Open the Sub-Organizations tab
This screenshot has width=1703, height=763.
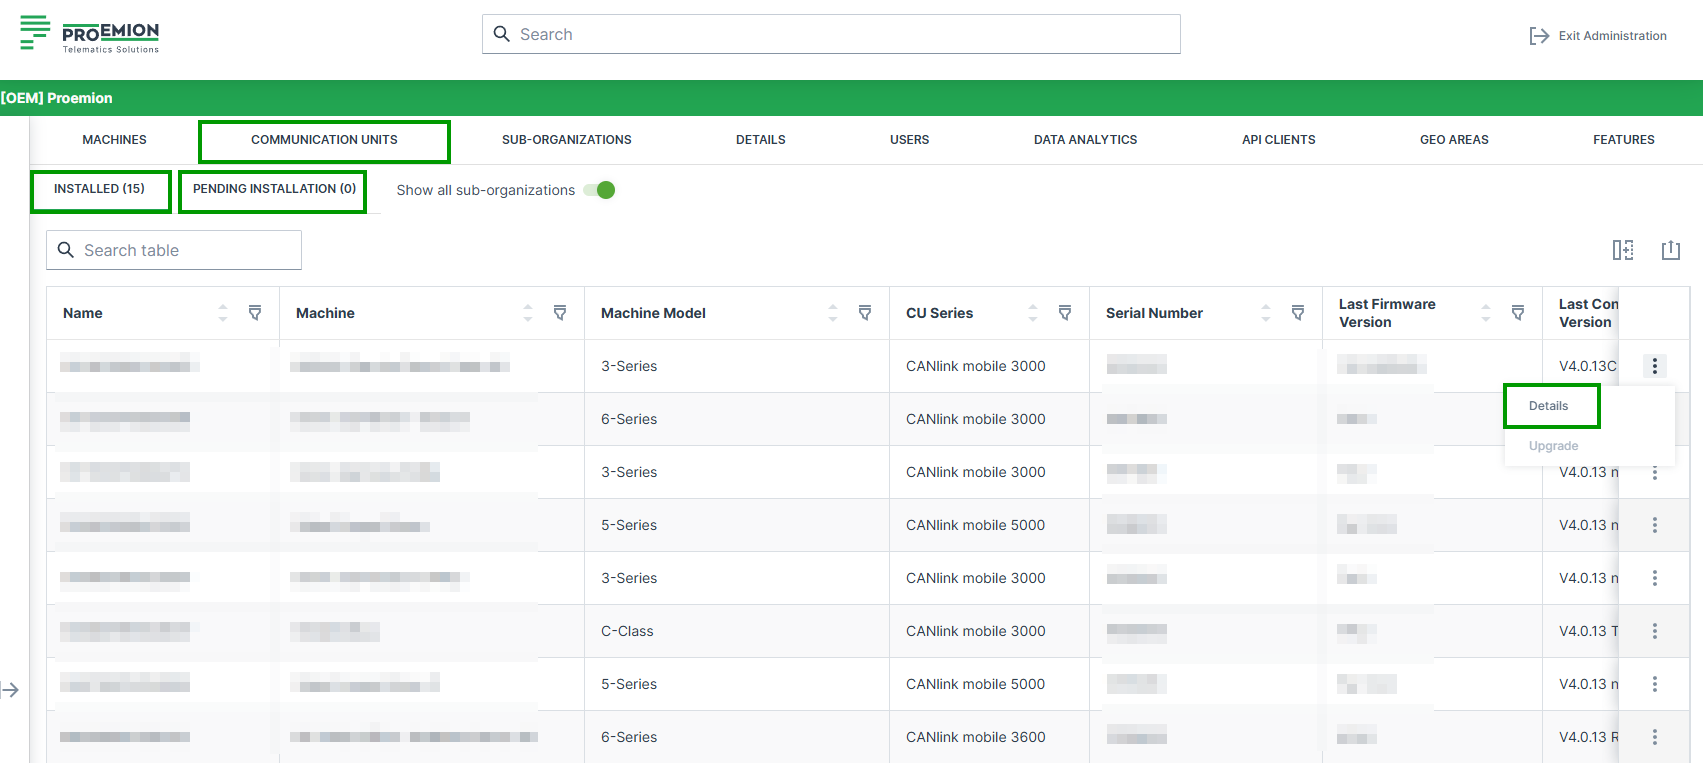tap(566, 140)
